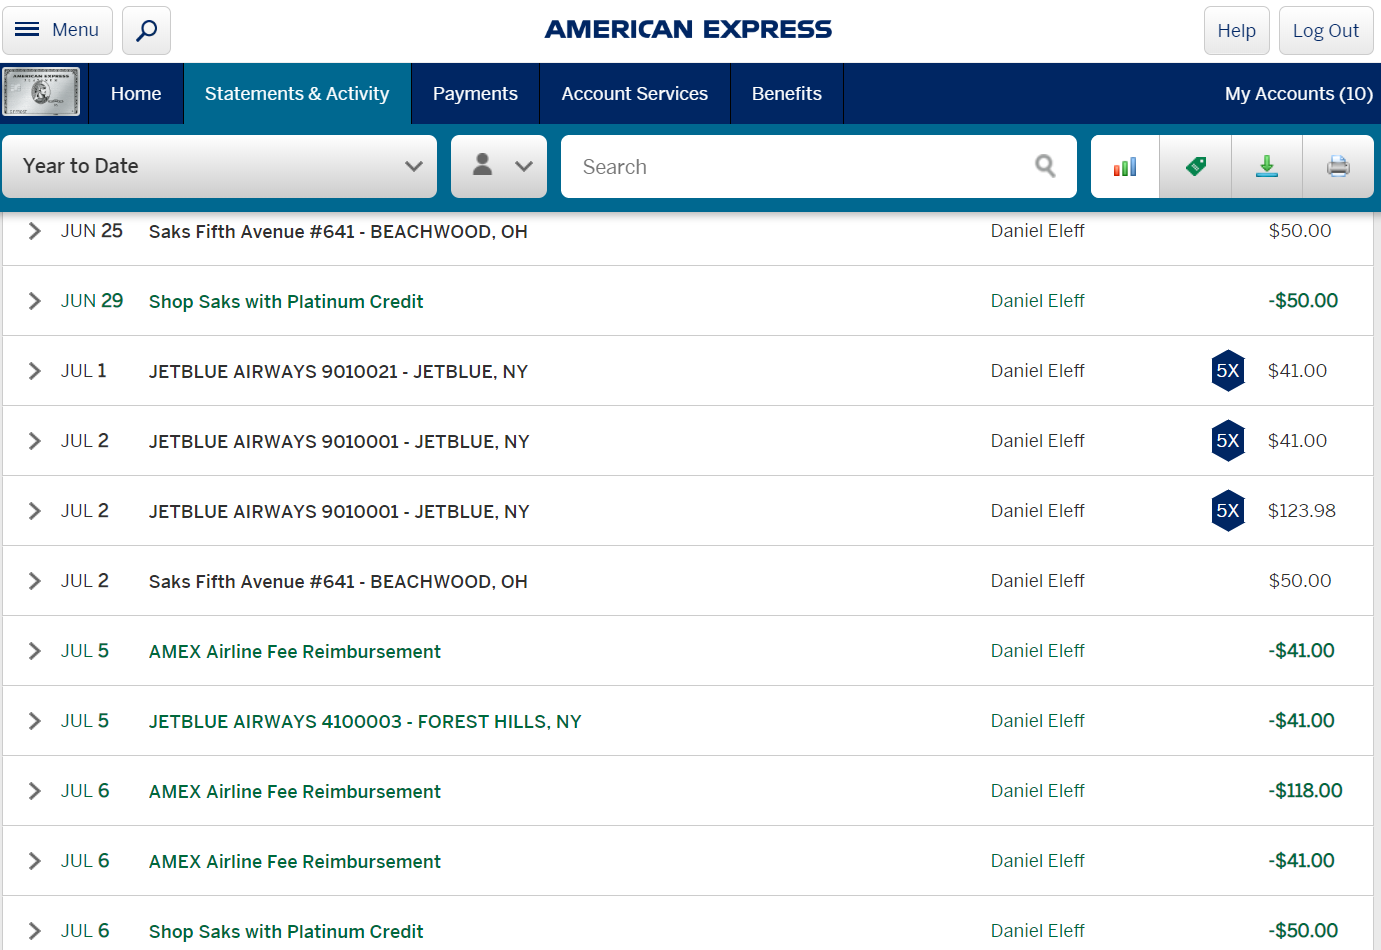
Task: Expand the JUL 5 AMEX Airline Fee Reimbursement row
Action: click(35, 651)
